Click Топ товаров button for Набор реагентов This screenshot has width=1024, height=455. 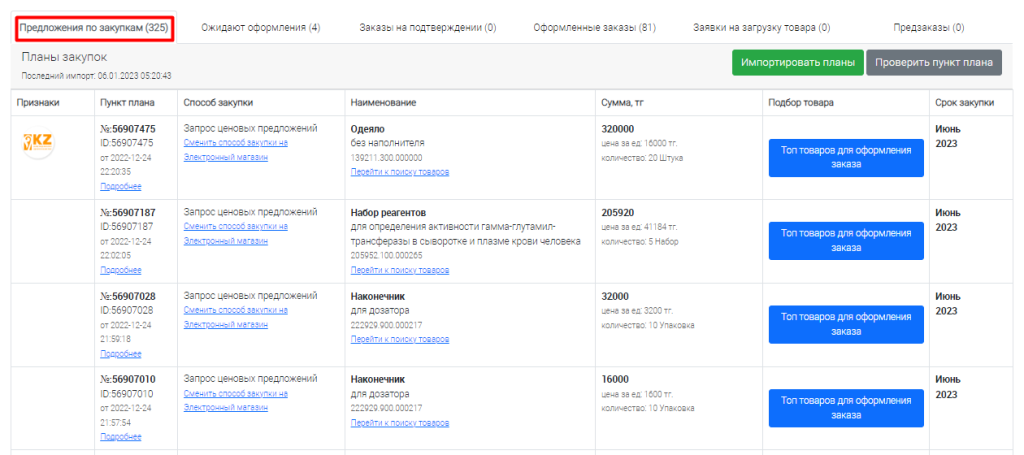(x=845, y=242)
